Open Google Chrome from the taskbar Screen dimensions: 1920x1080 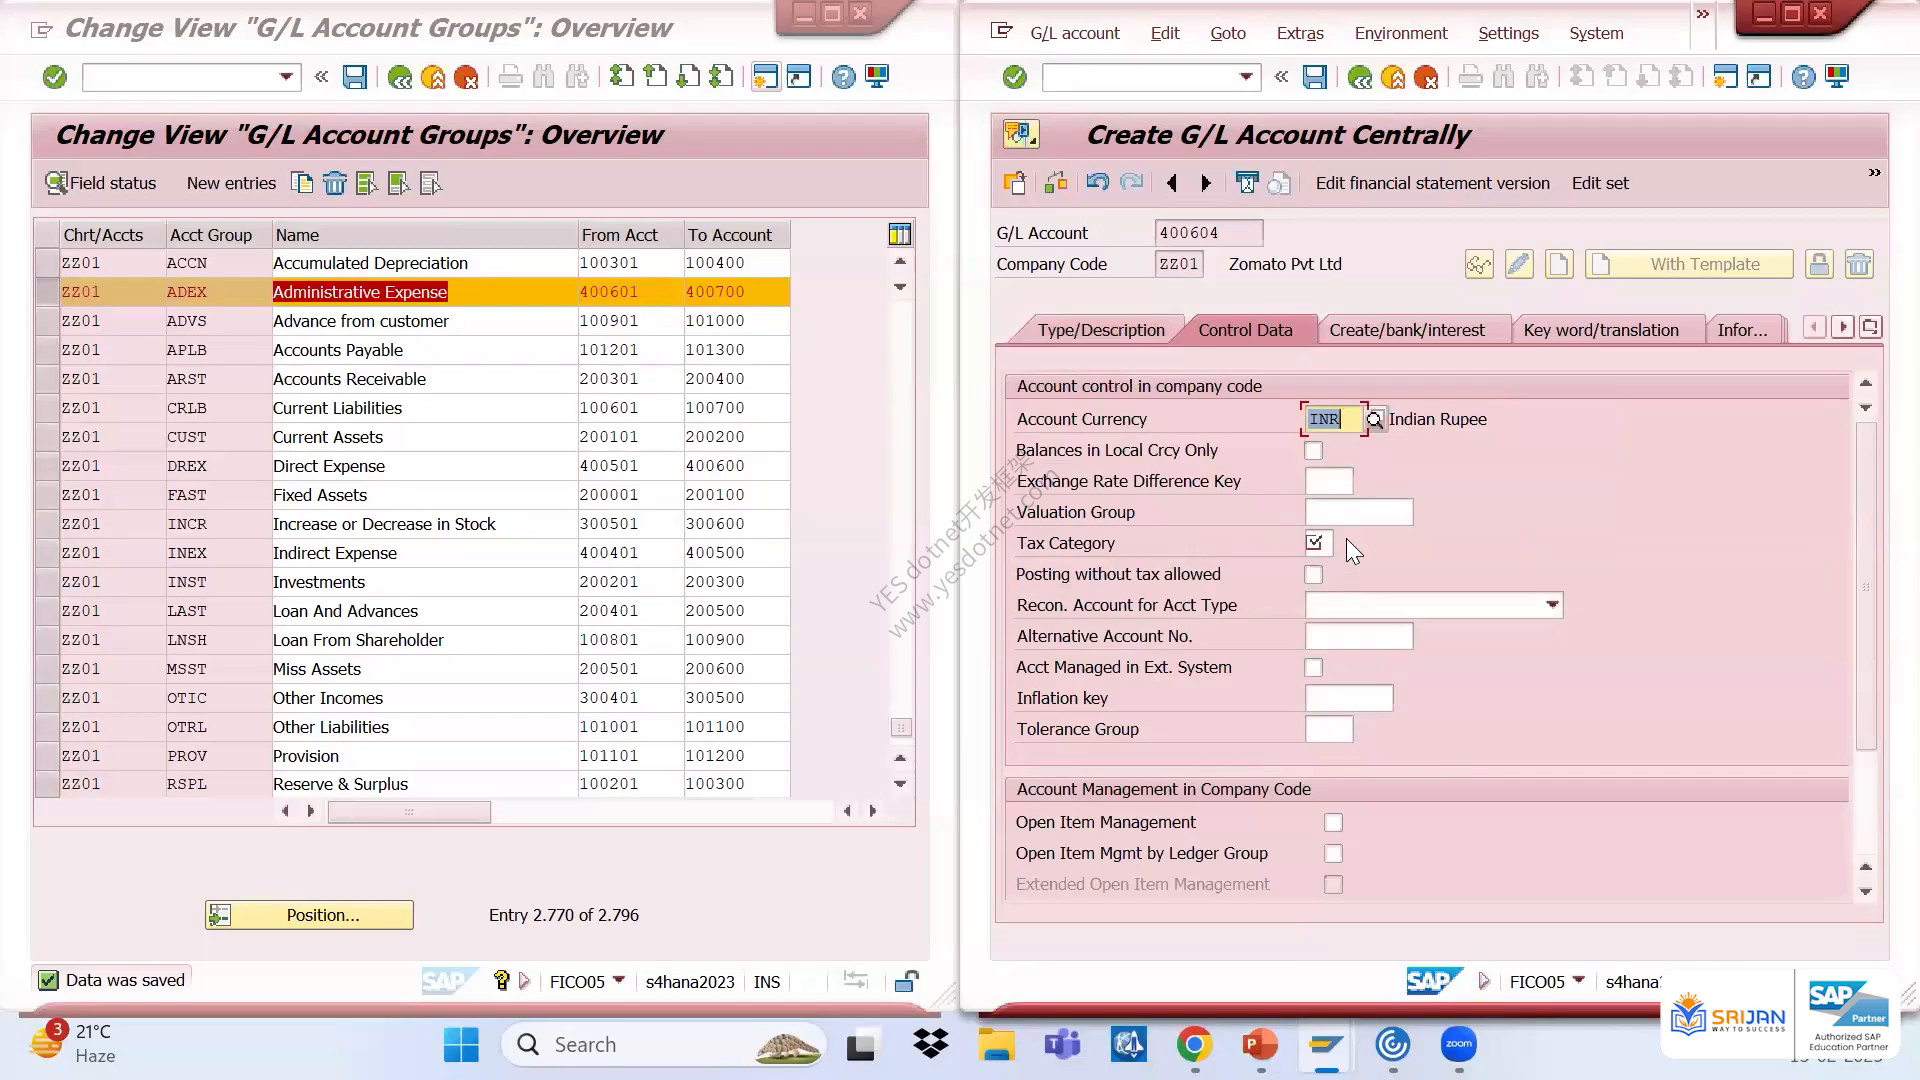1194,1045
